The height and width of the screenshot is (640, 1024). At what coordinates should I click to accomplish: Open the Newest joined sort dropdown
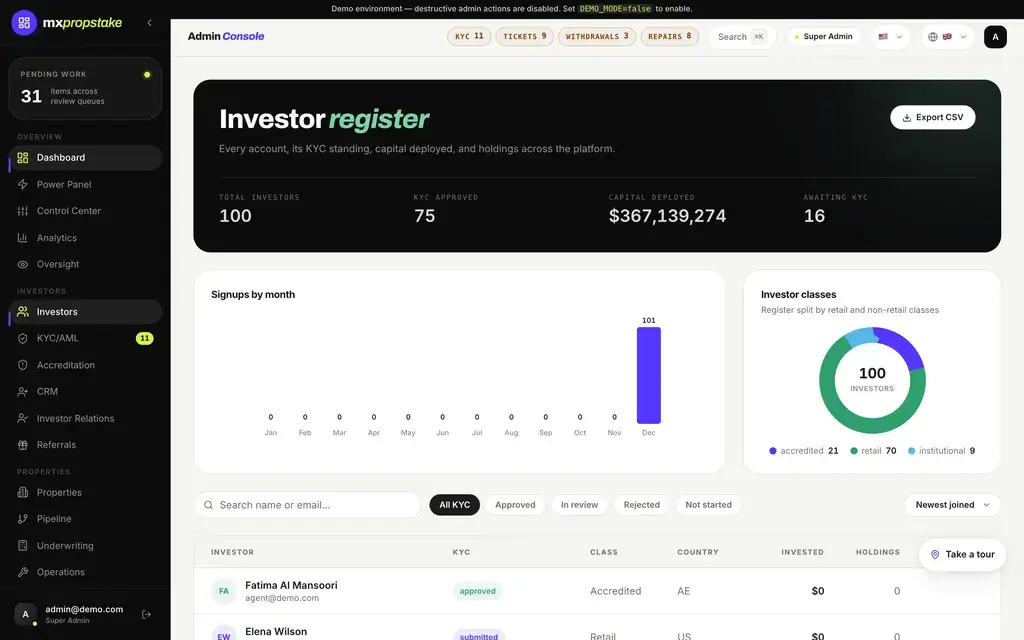(x=952, y=505)
